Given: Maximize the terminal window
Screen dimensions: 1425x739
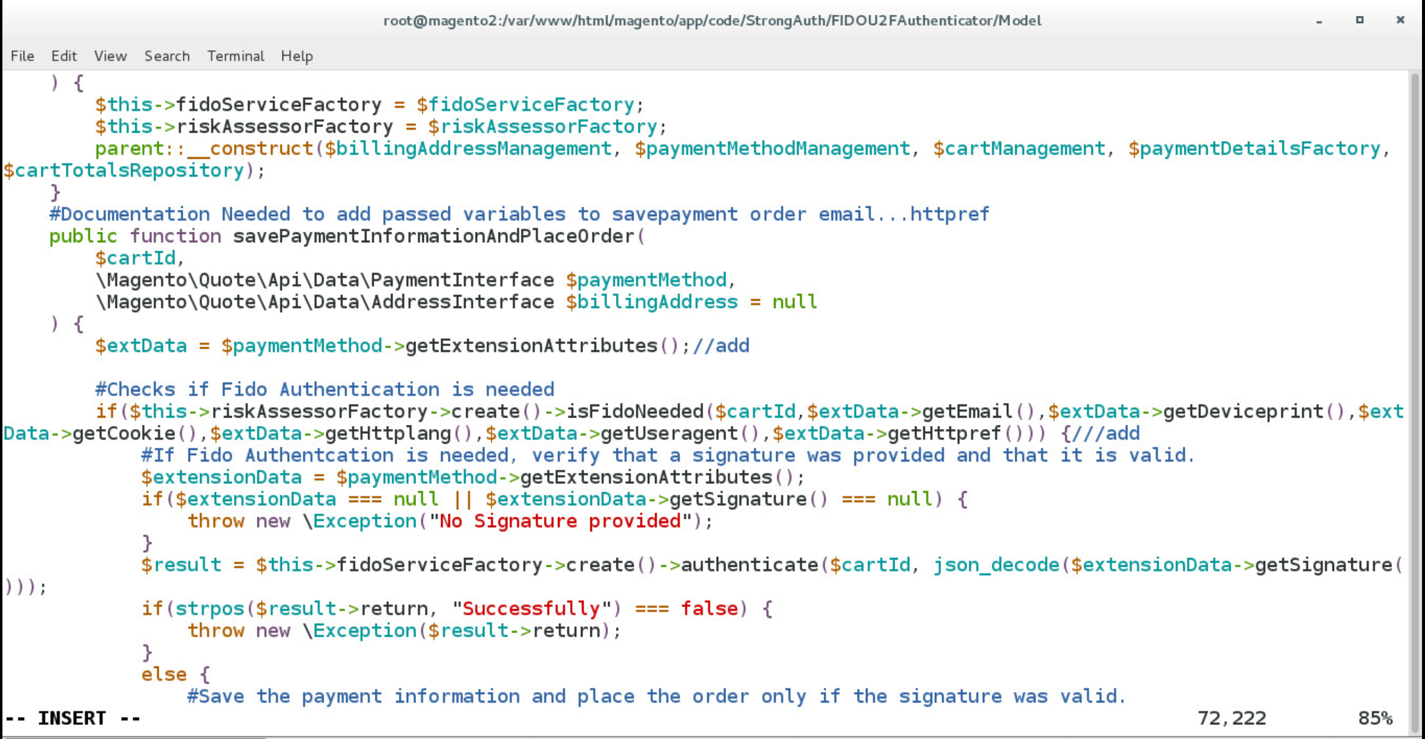Looking at the screenshot, I should pyautogui.click(x=1360, y=20).
